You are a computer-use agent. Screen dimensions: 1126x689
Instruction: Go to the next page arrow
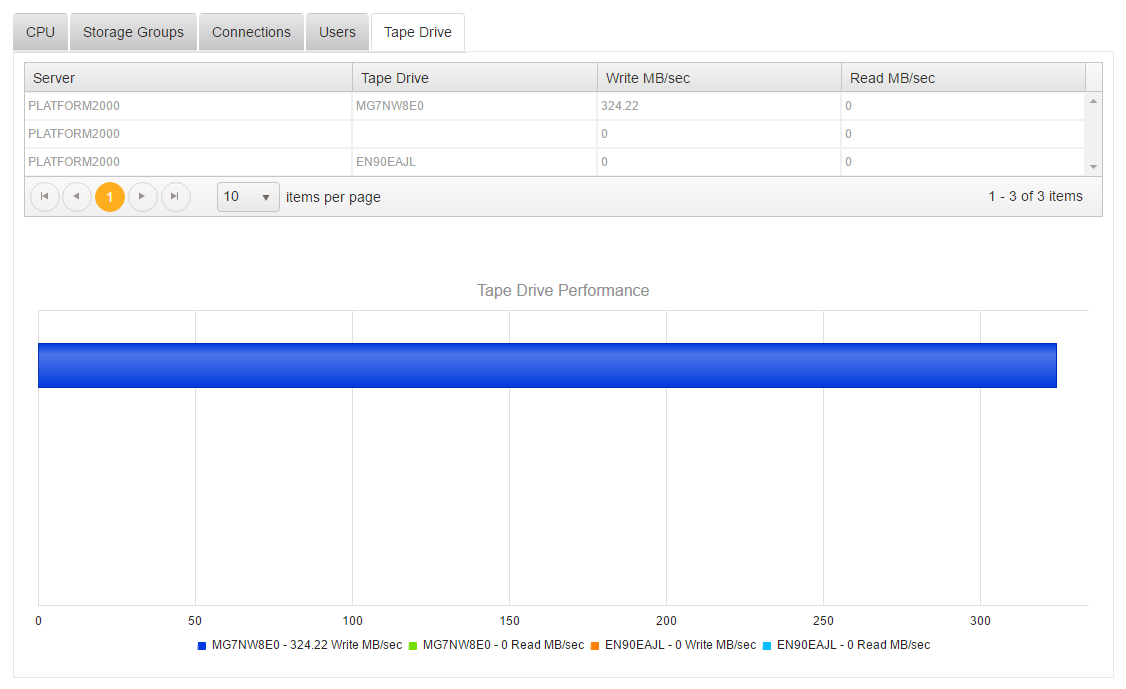(142, 197)
